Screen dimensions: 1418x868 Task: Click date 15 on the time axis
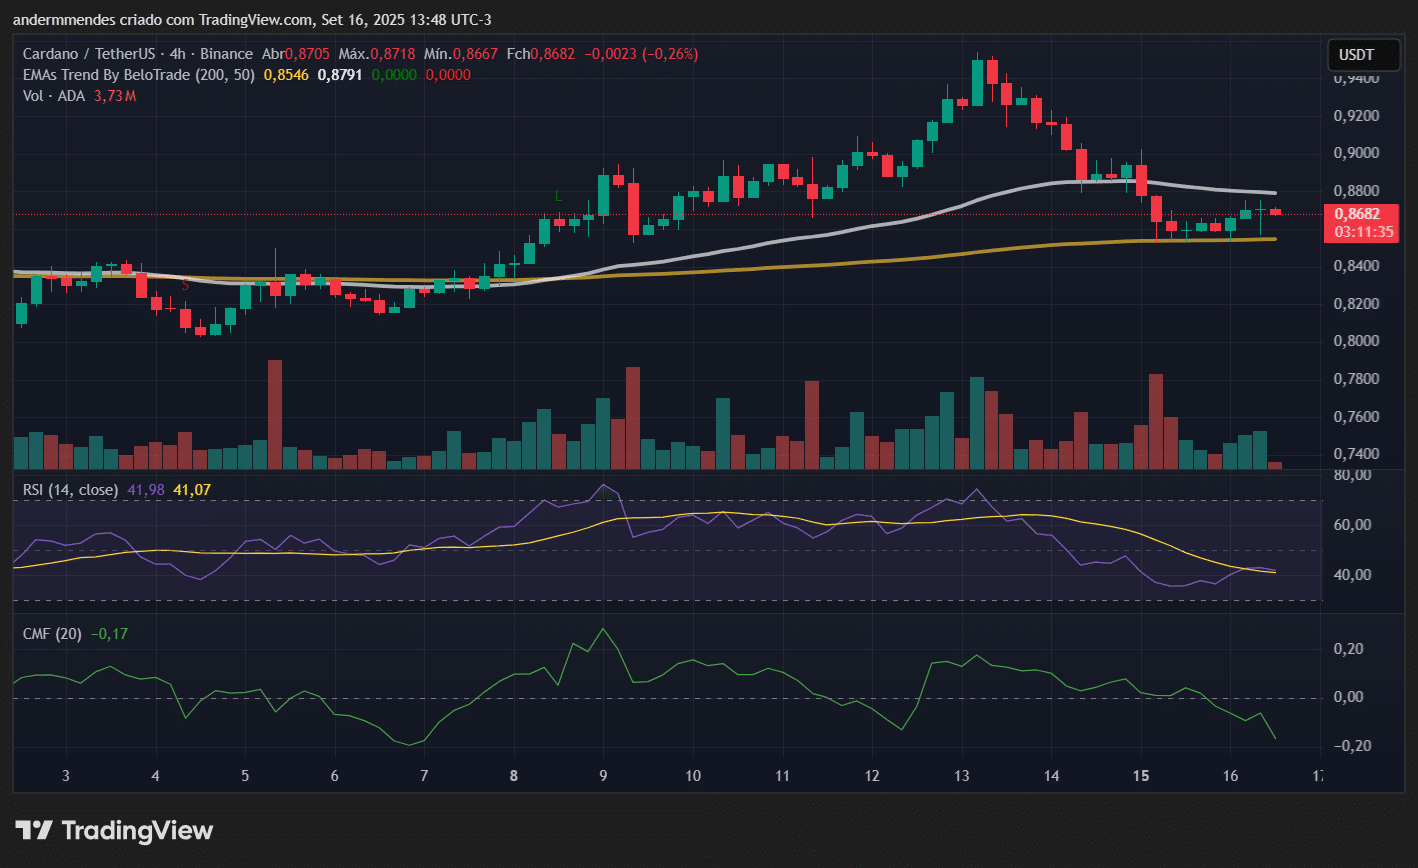click(1142, 776)
